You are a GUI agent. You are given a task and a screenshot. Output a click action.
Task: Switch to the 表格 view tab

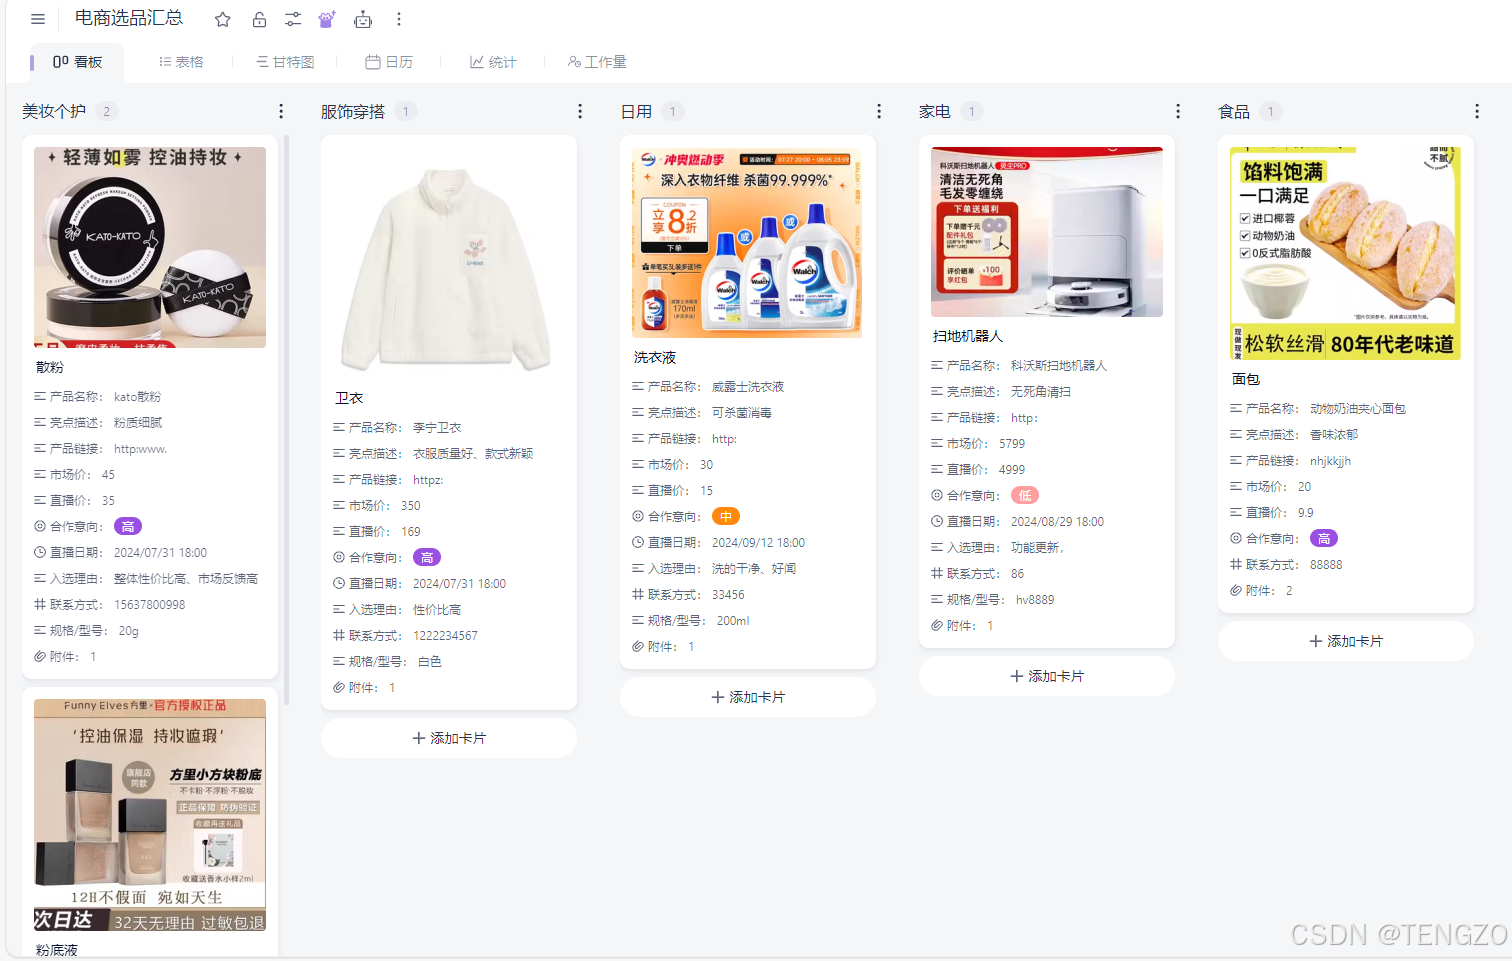(181, 62)
